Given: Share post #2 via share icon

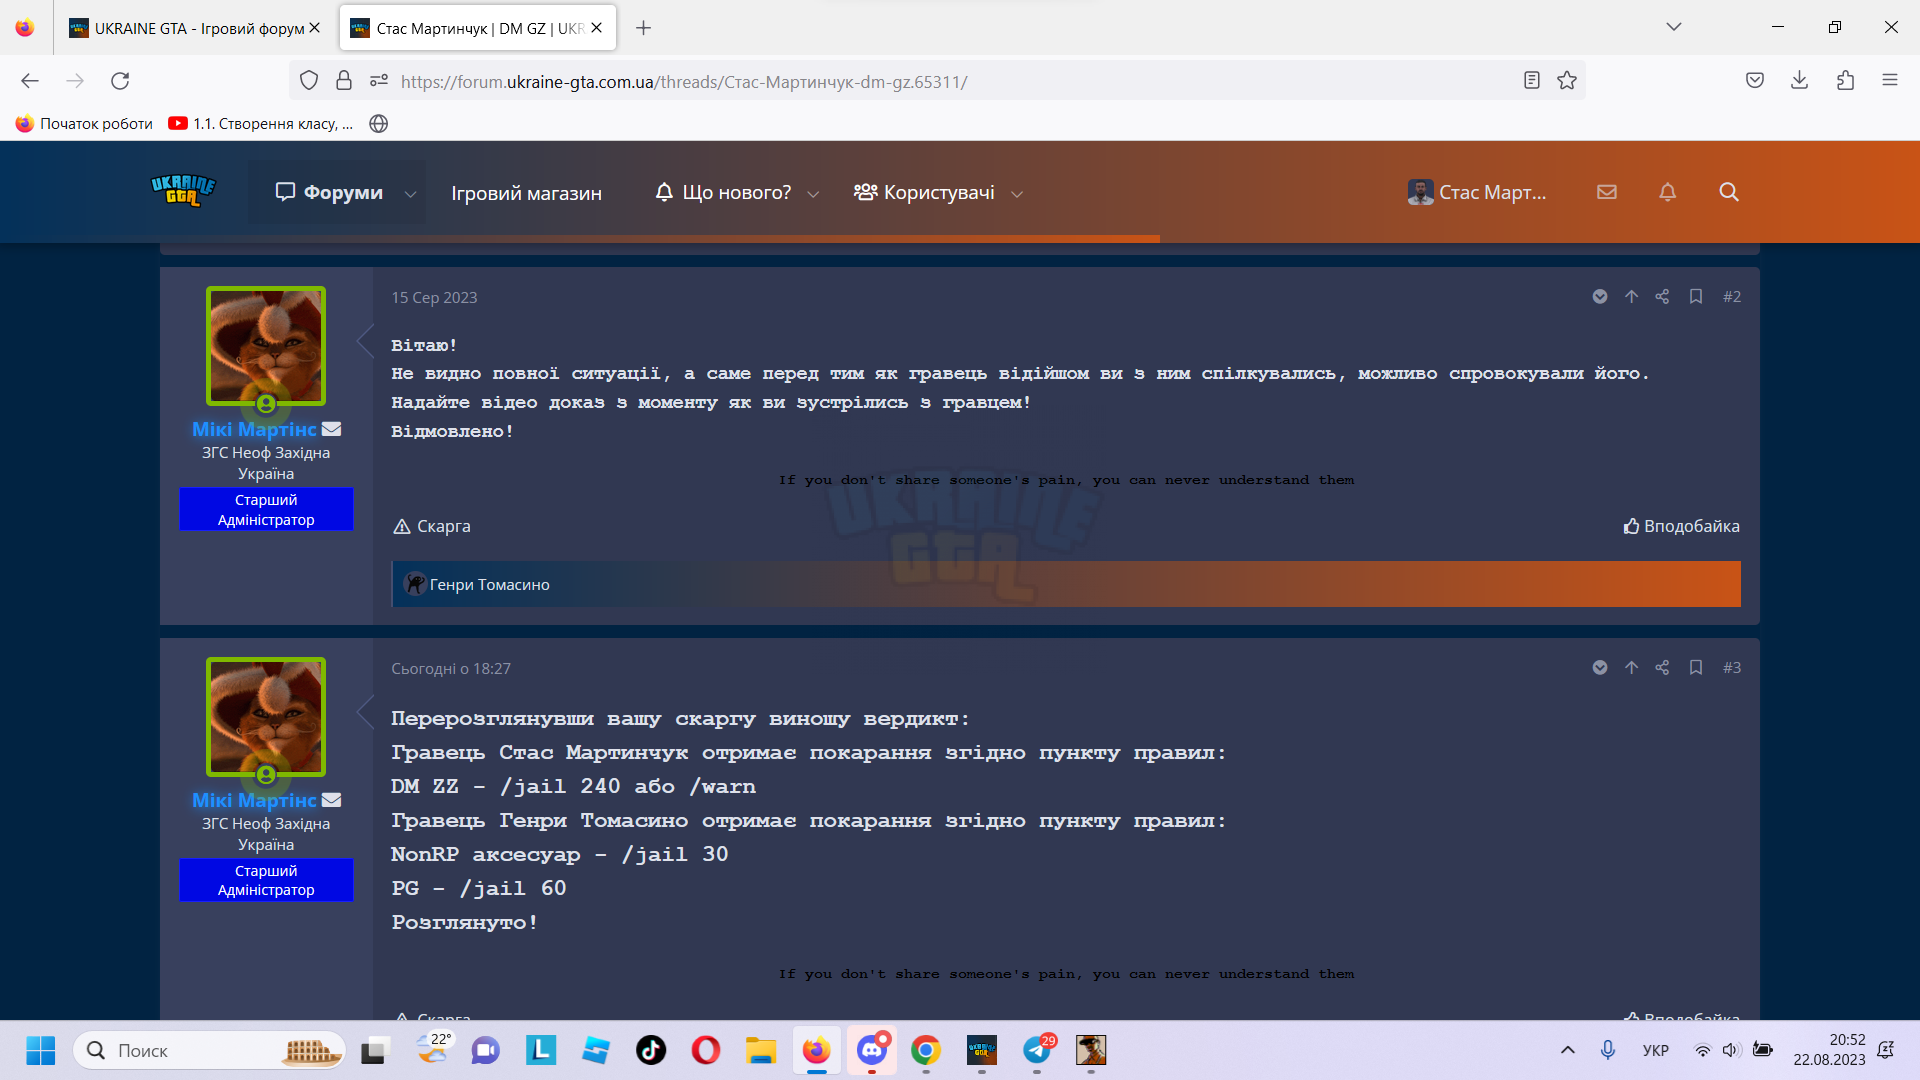Looking at the screenshot, I should coord(1662,297).
